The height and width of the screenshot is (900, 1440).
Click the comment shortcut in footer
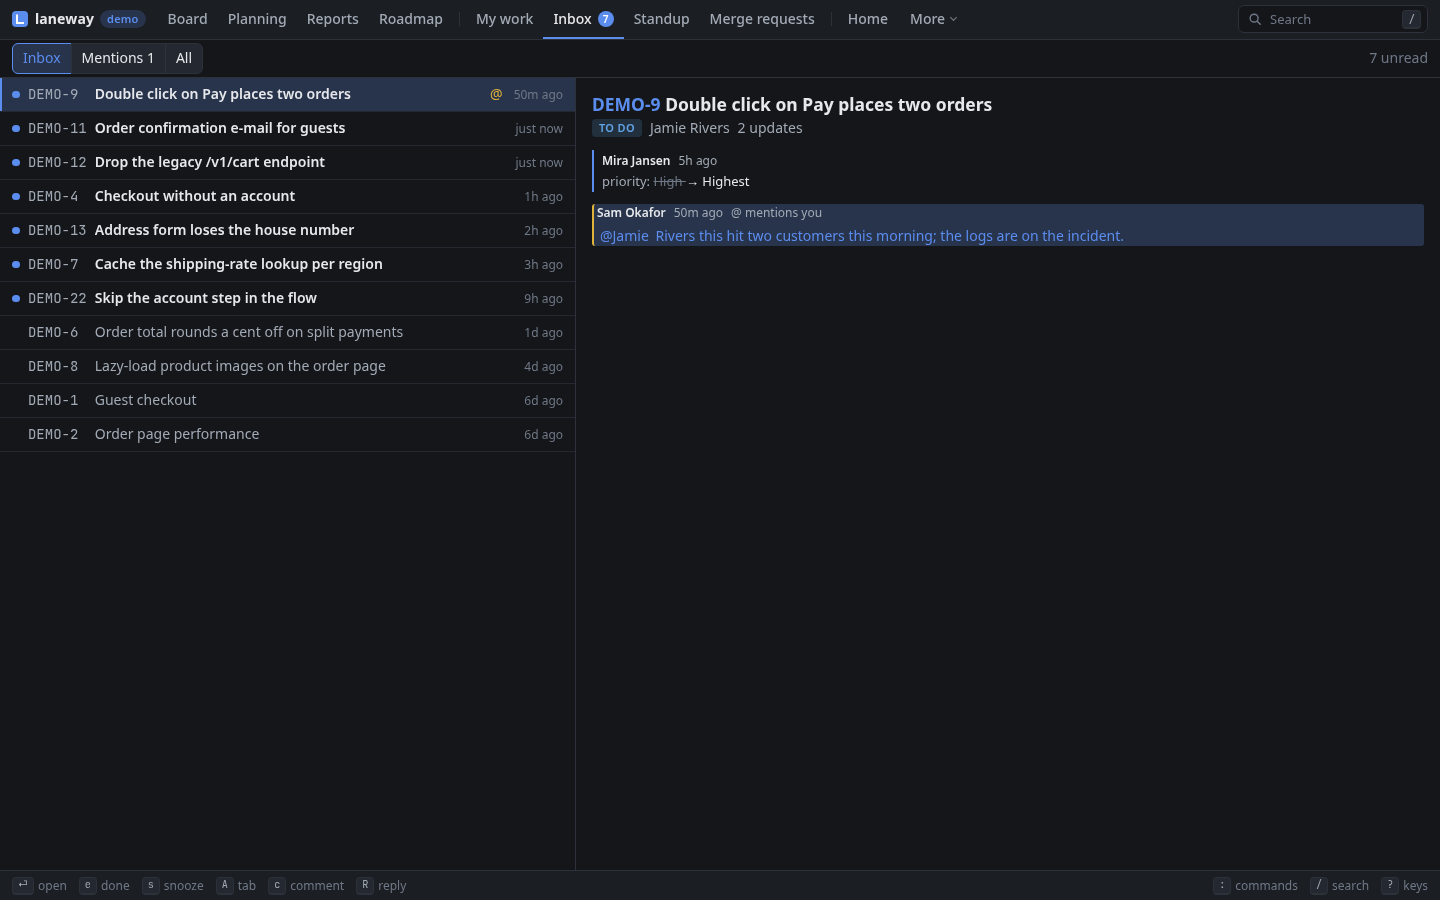coord(306,885)
